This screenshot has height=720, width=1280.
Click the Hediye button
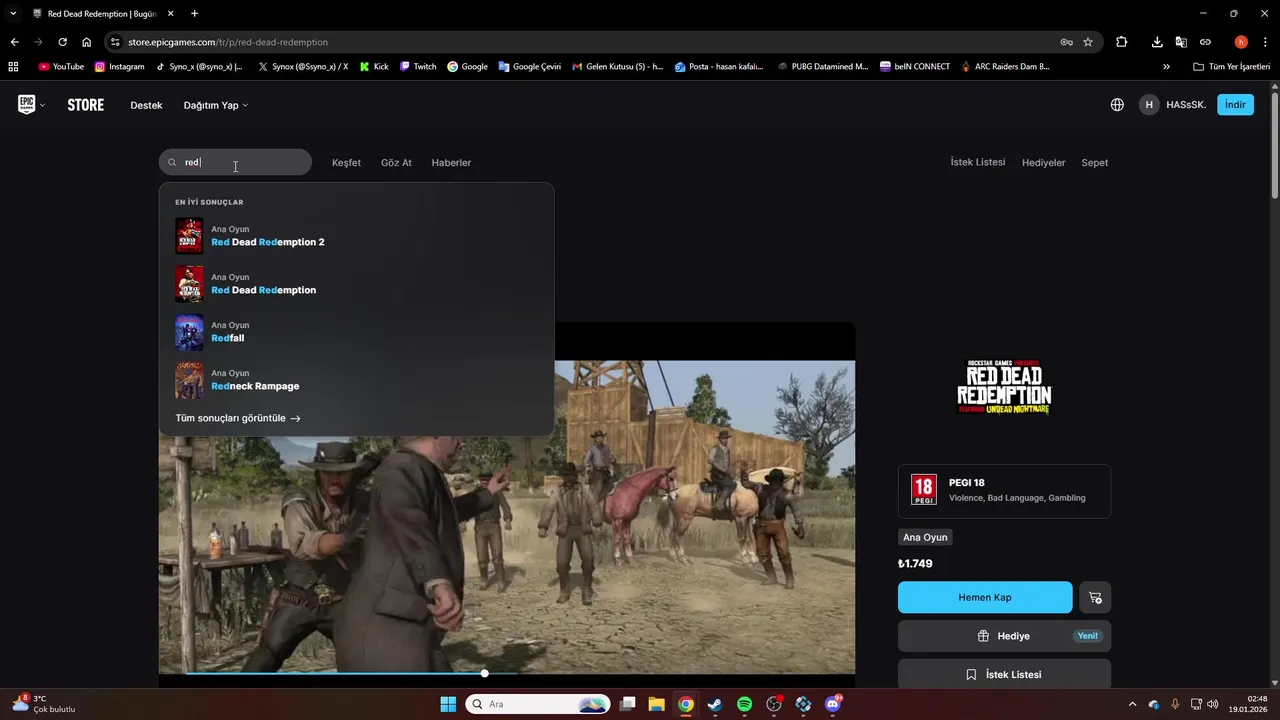1004,636
